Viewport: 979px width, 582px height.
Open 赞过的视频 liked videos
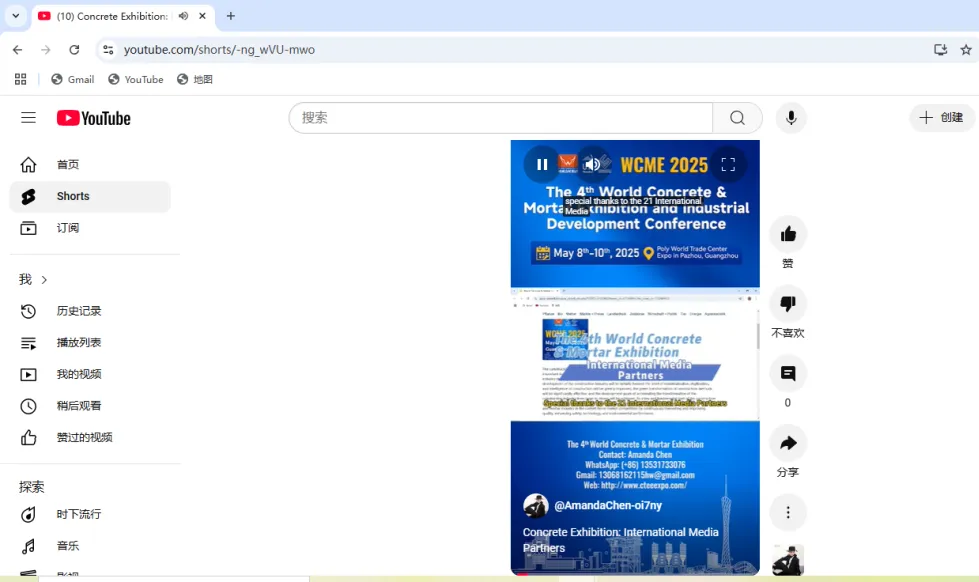pos(90,438)
